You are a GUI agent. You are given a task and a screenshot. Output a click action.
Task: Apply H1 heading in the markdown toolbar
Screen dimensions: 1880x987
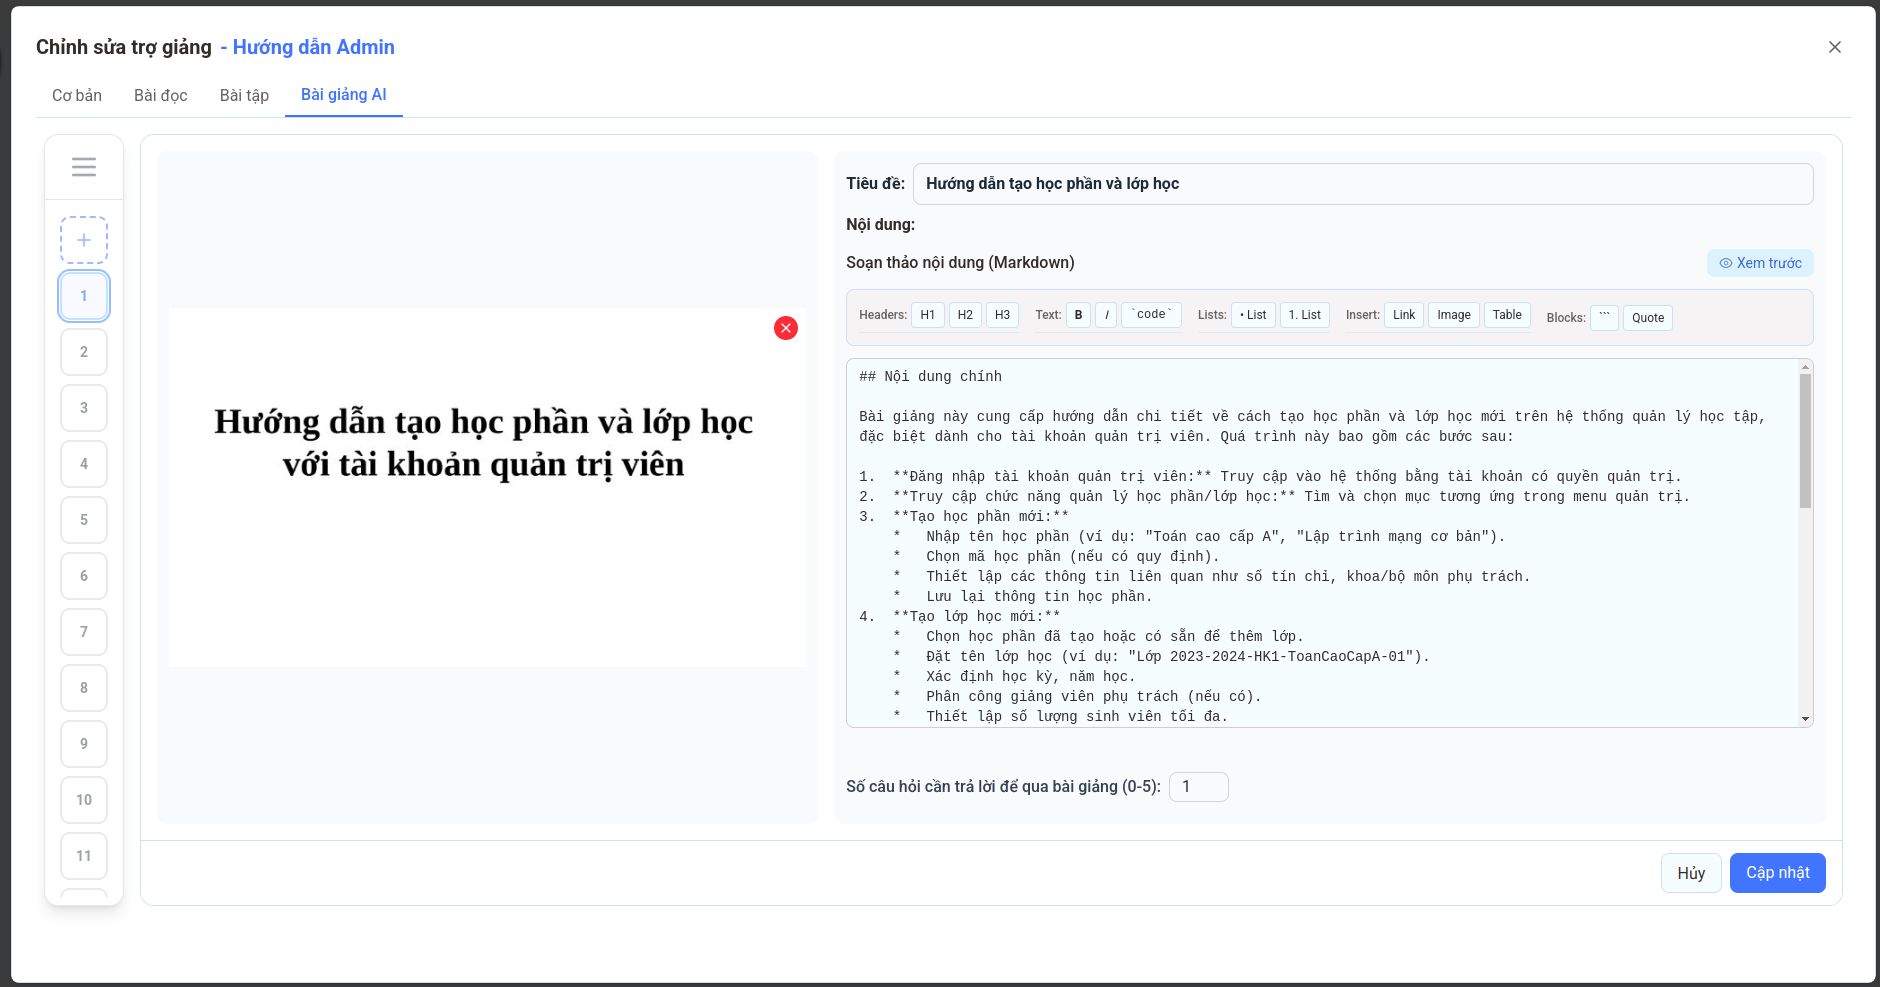927,314
